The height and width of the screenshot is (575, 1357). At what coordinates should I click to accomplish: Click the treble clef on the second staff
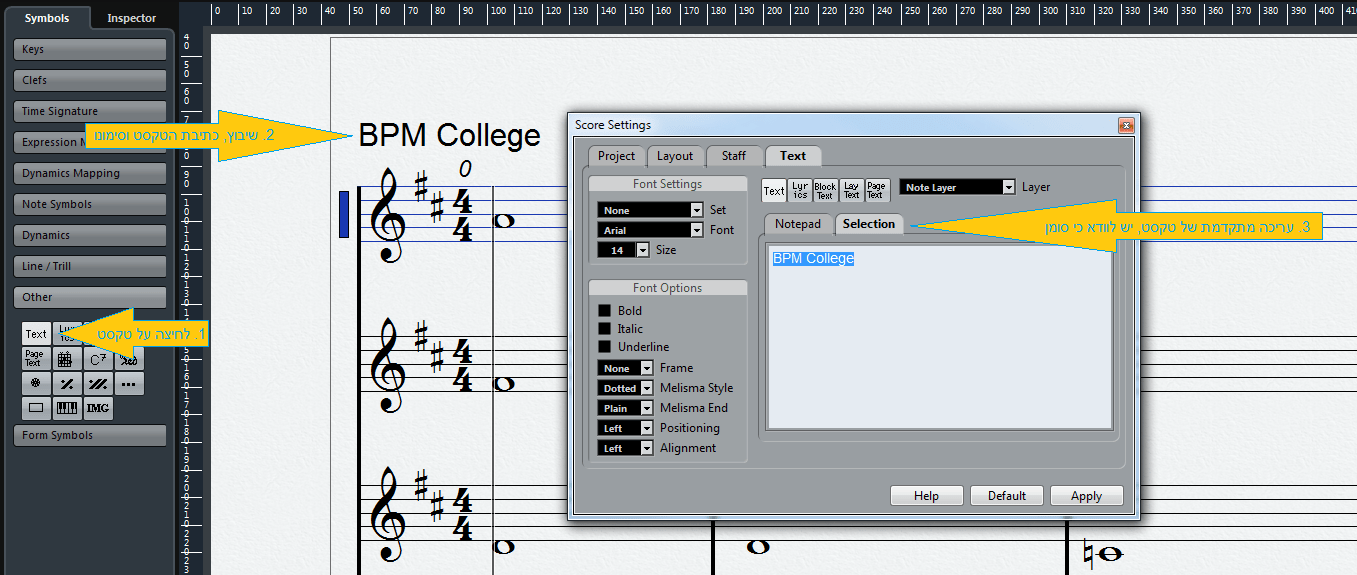point(389,367)
